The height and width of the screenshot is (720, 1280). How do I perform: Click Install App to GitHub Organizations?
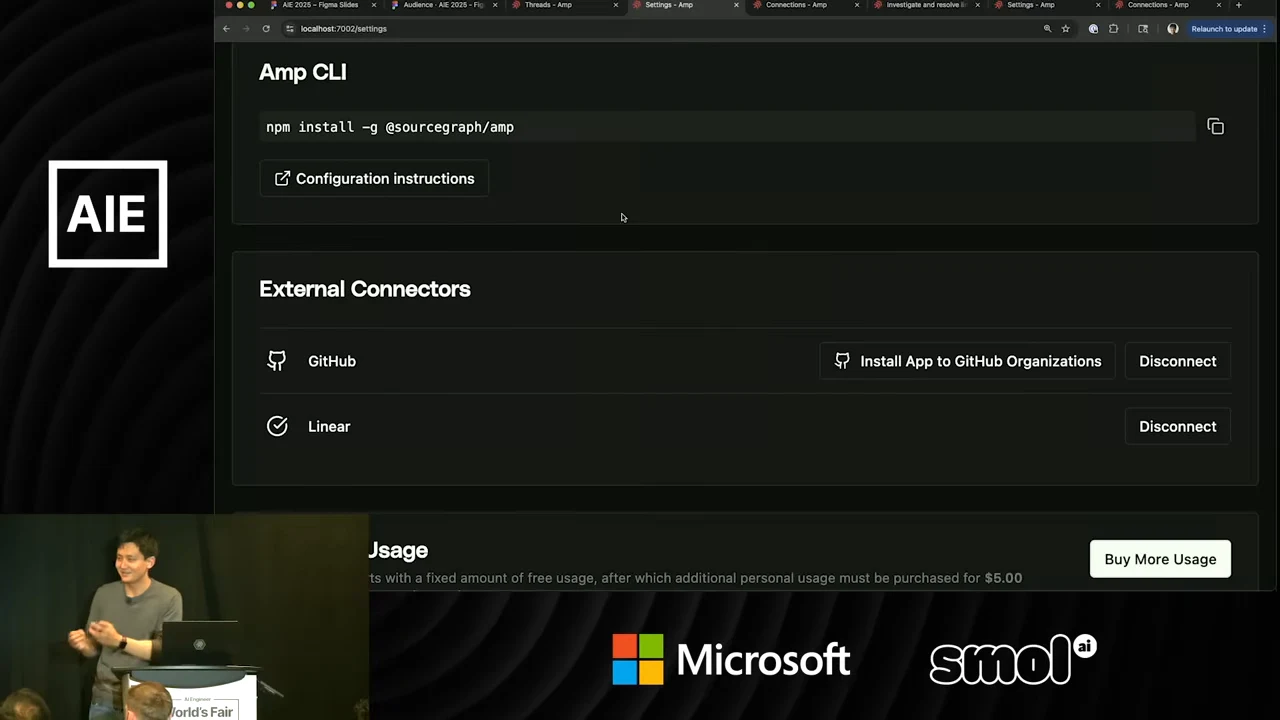click(x=967, y=361)
